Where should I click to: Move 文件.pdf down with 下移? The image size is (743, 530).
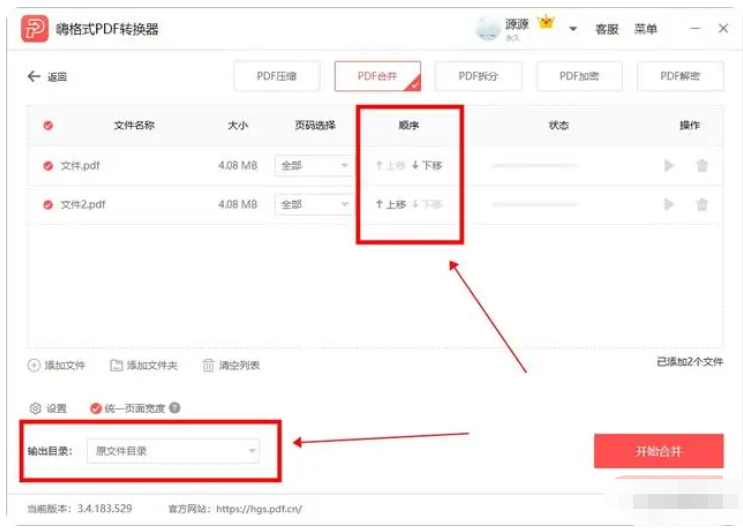coord(427,166)
